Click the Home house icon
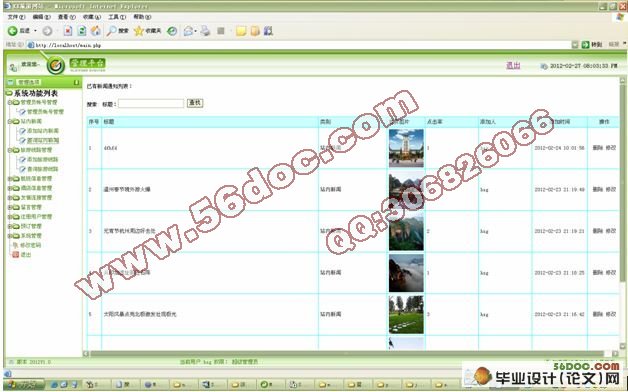628x392 pixels. (96, 31)
